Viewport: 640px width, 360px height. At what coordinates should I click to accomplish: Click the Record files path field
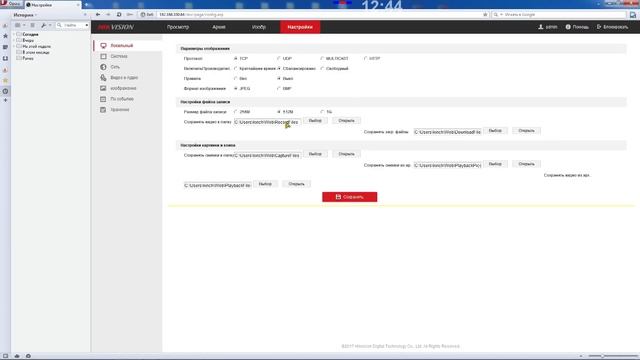pos(267,122)
